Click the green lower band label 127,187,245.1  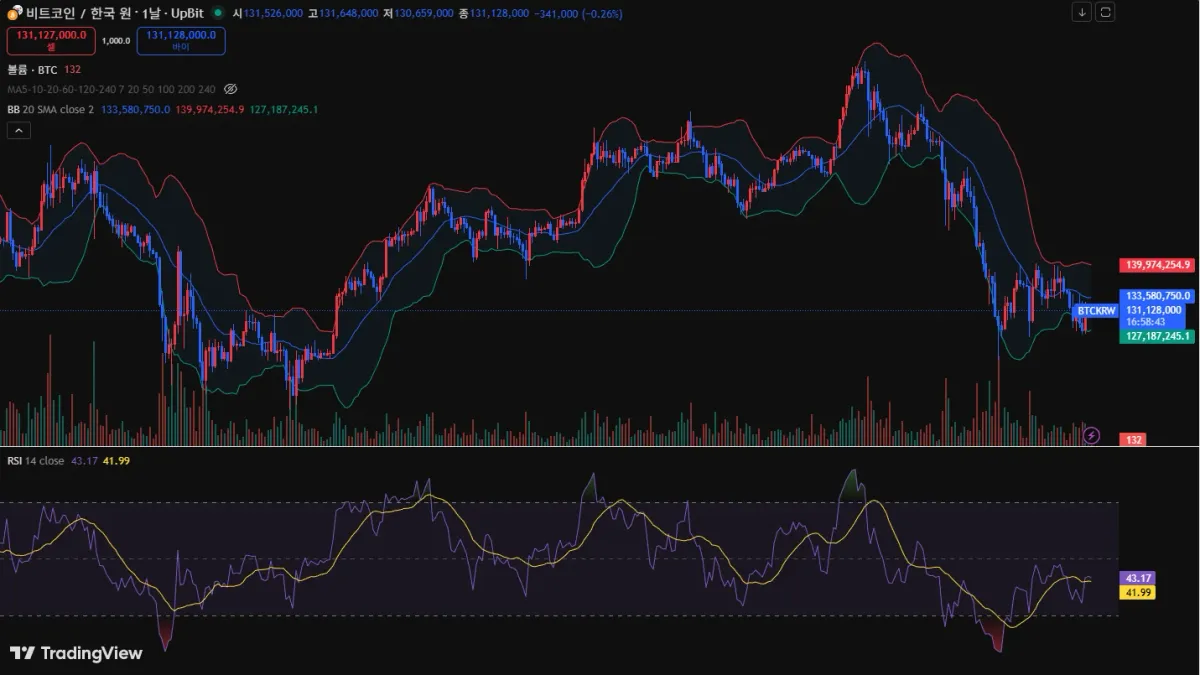1157,336
